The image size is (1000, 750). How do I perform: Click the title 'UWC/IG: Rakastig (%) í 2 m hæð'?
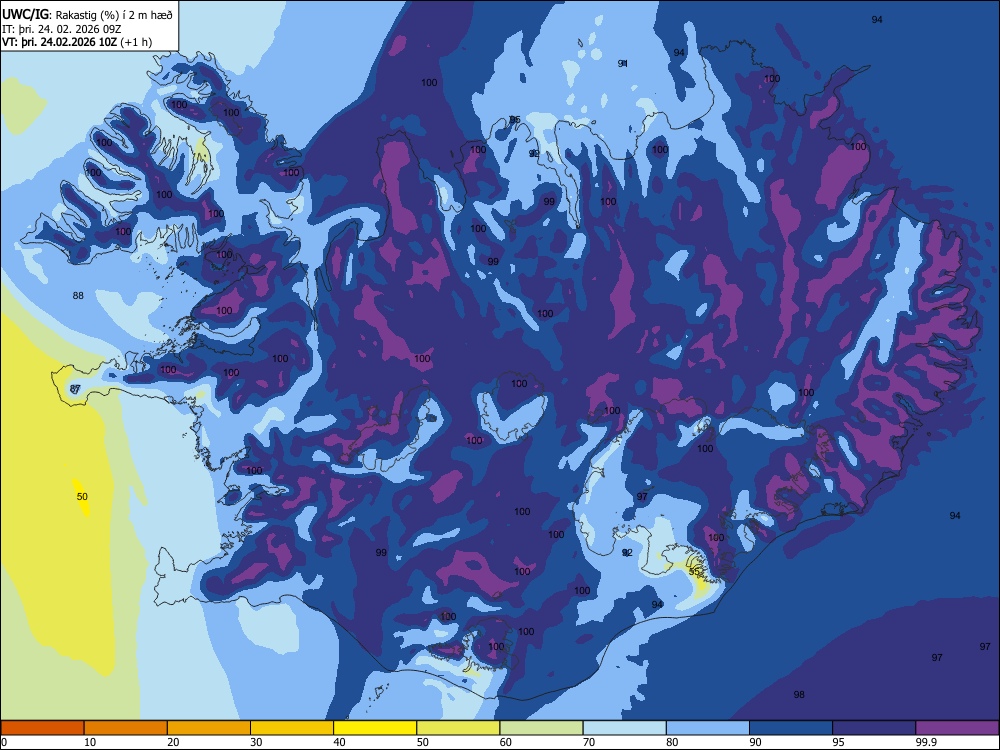87,15
